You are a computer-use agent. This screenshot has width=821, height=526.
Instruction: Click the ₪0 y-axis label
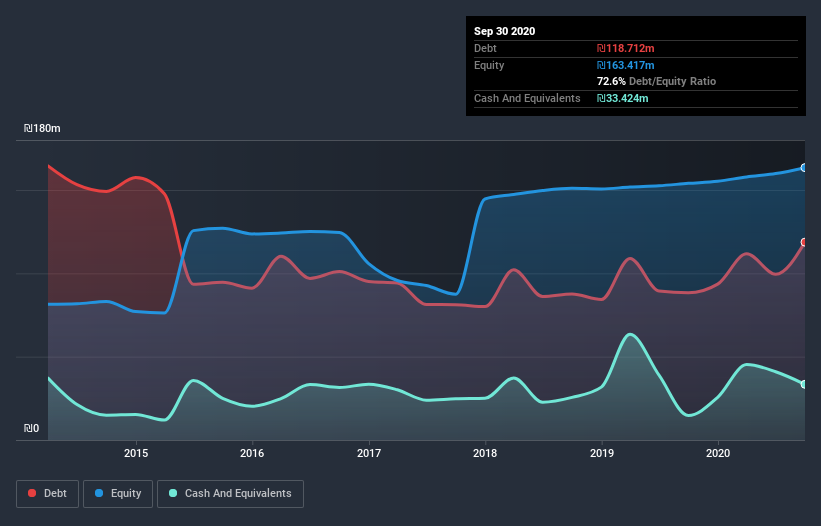pos(31,428)
